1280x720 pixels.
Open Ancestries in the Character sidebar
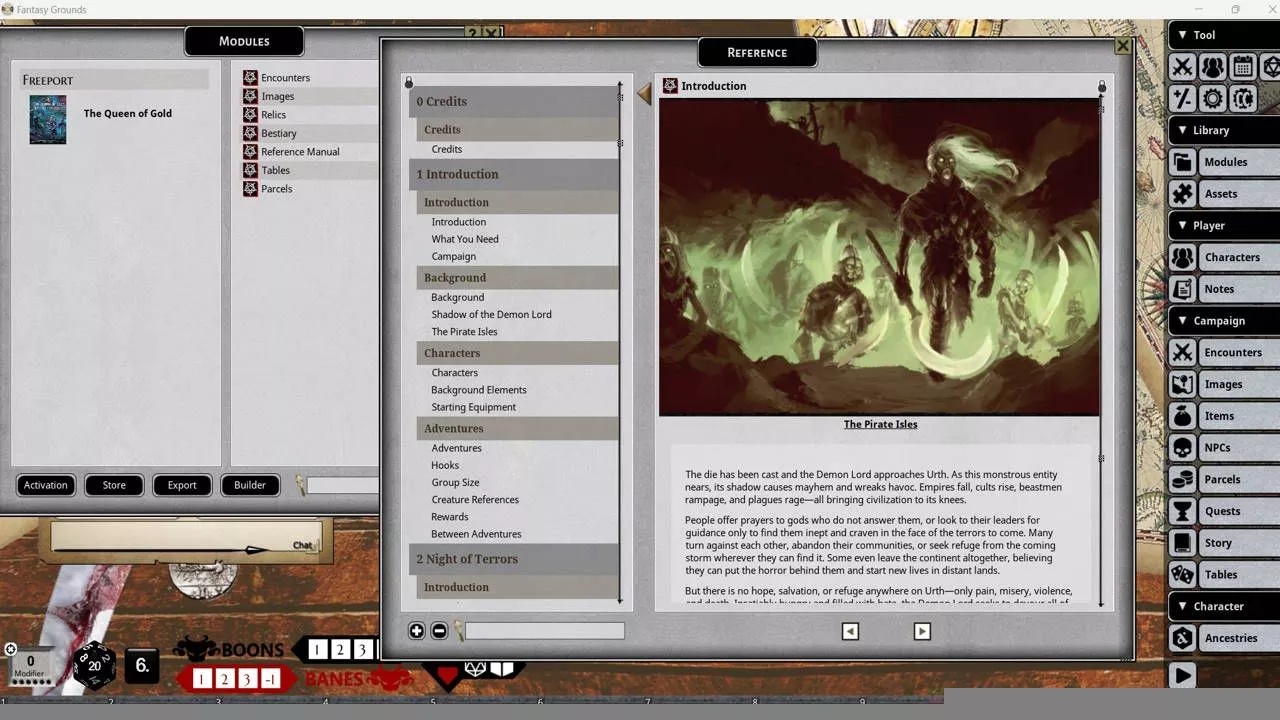coord(1224,638)
